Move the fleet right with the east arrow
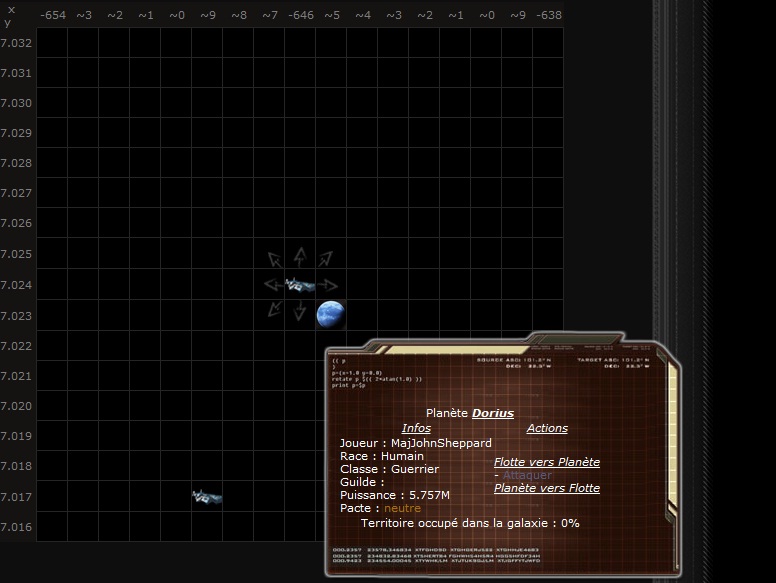 [327, 285]
